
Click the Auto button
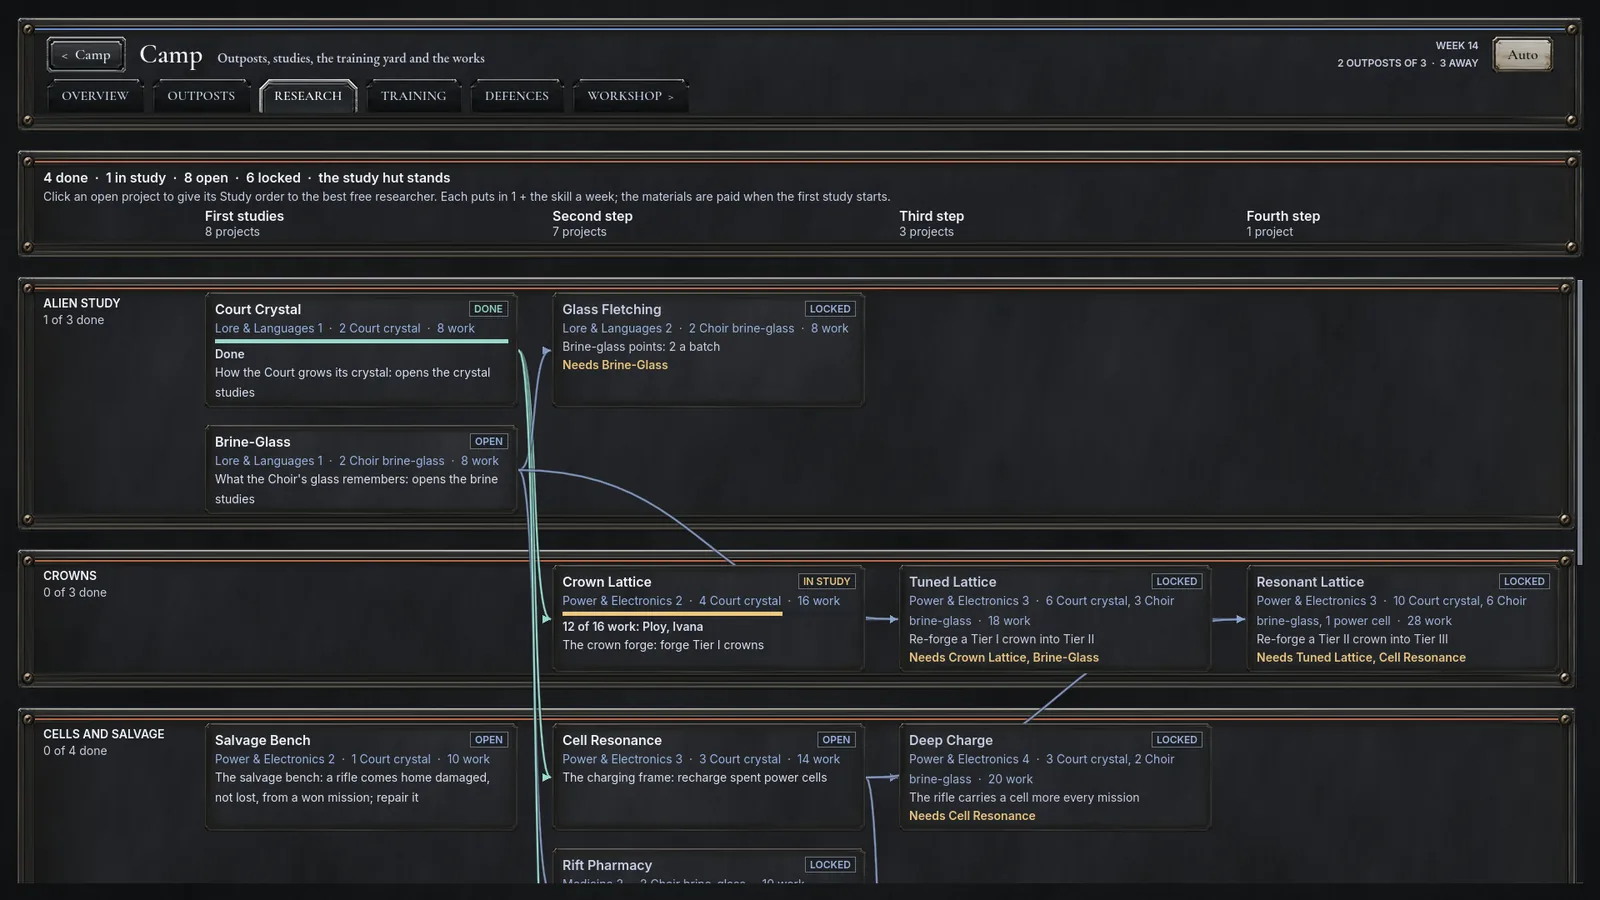tap(1522, 55)
